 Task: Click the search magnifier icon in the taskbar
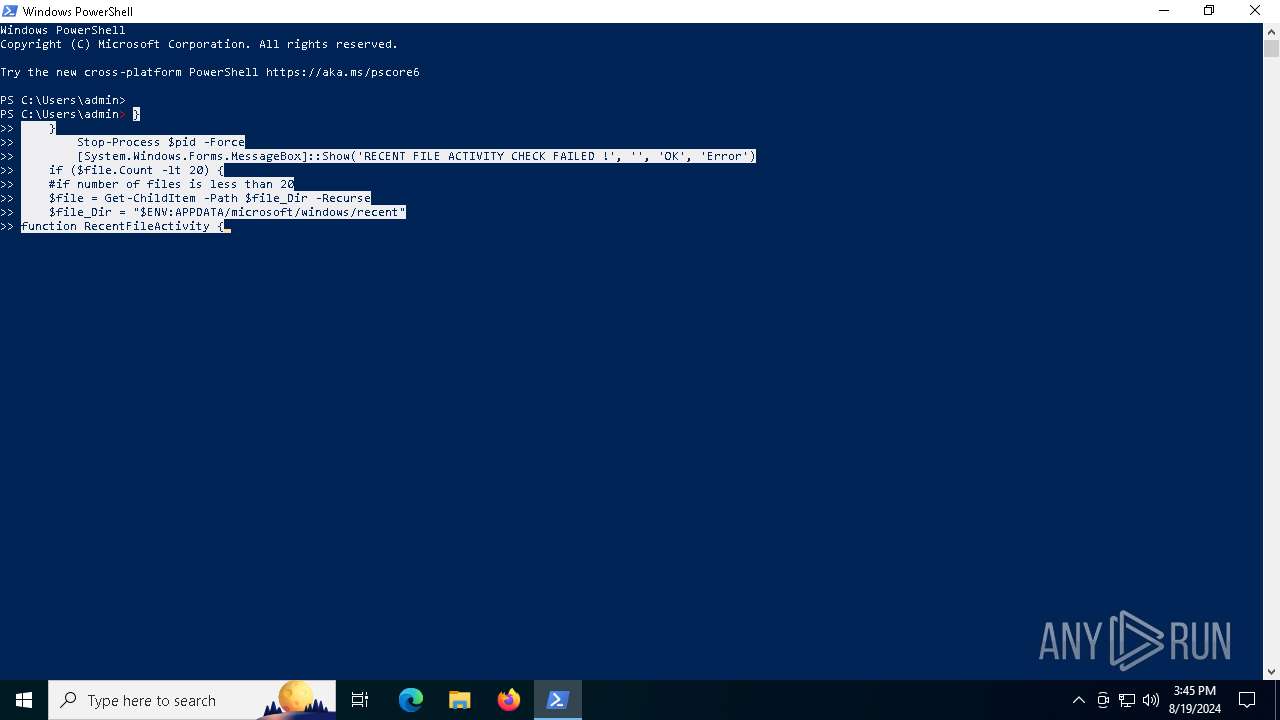(x=68, y=700)
